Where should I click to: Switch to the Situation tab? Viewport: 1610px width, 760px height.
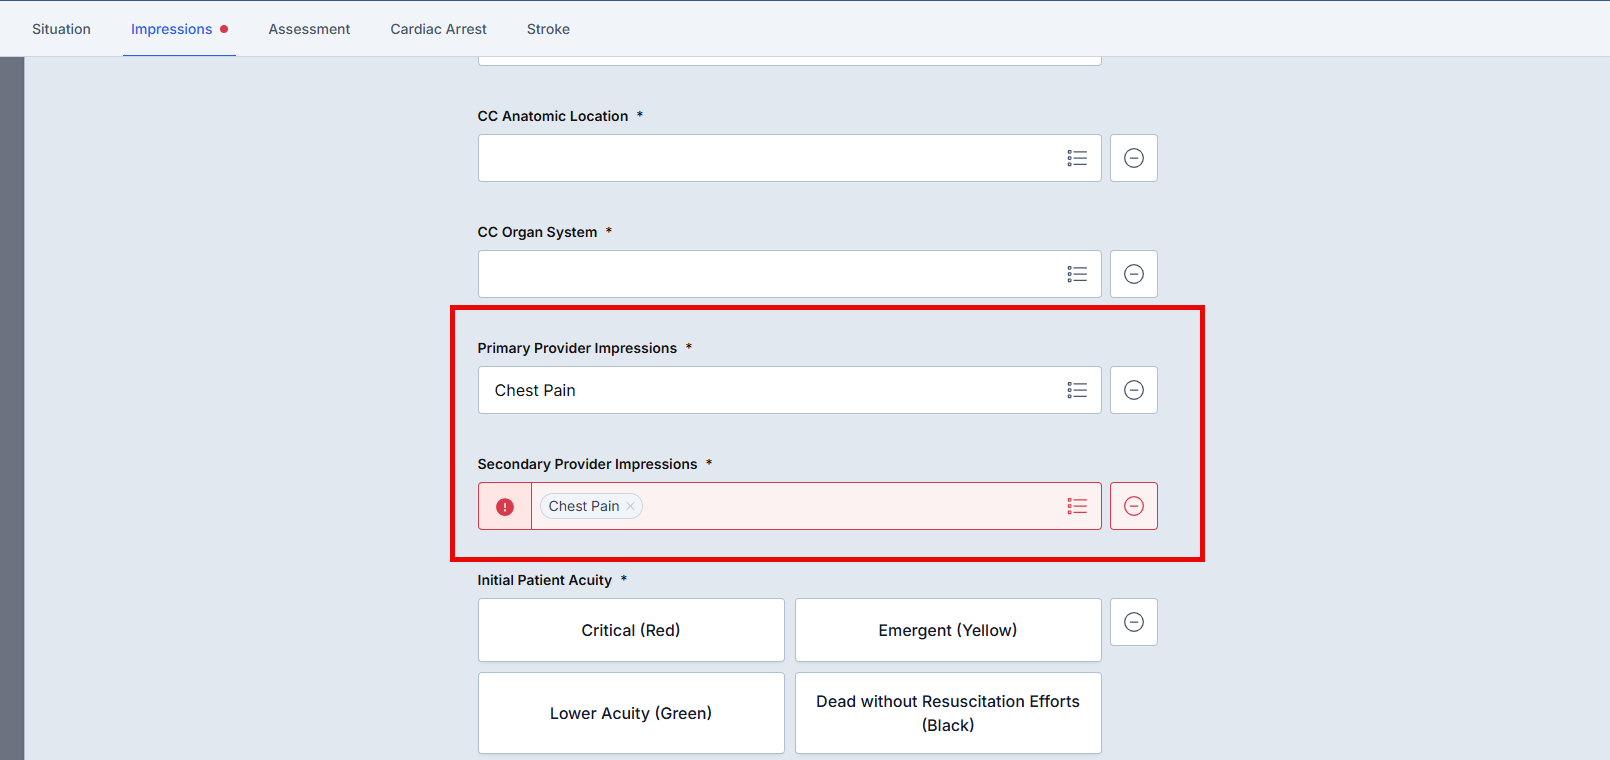tap(61, 29)
